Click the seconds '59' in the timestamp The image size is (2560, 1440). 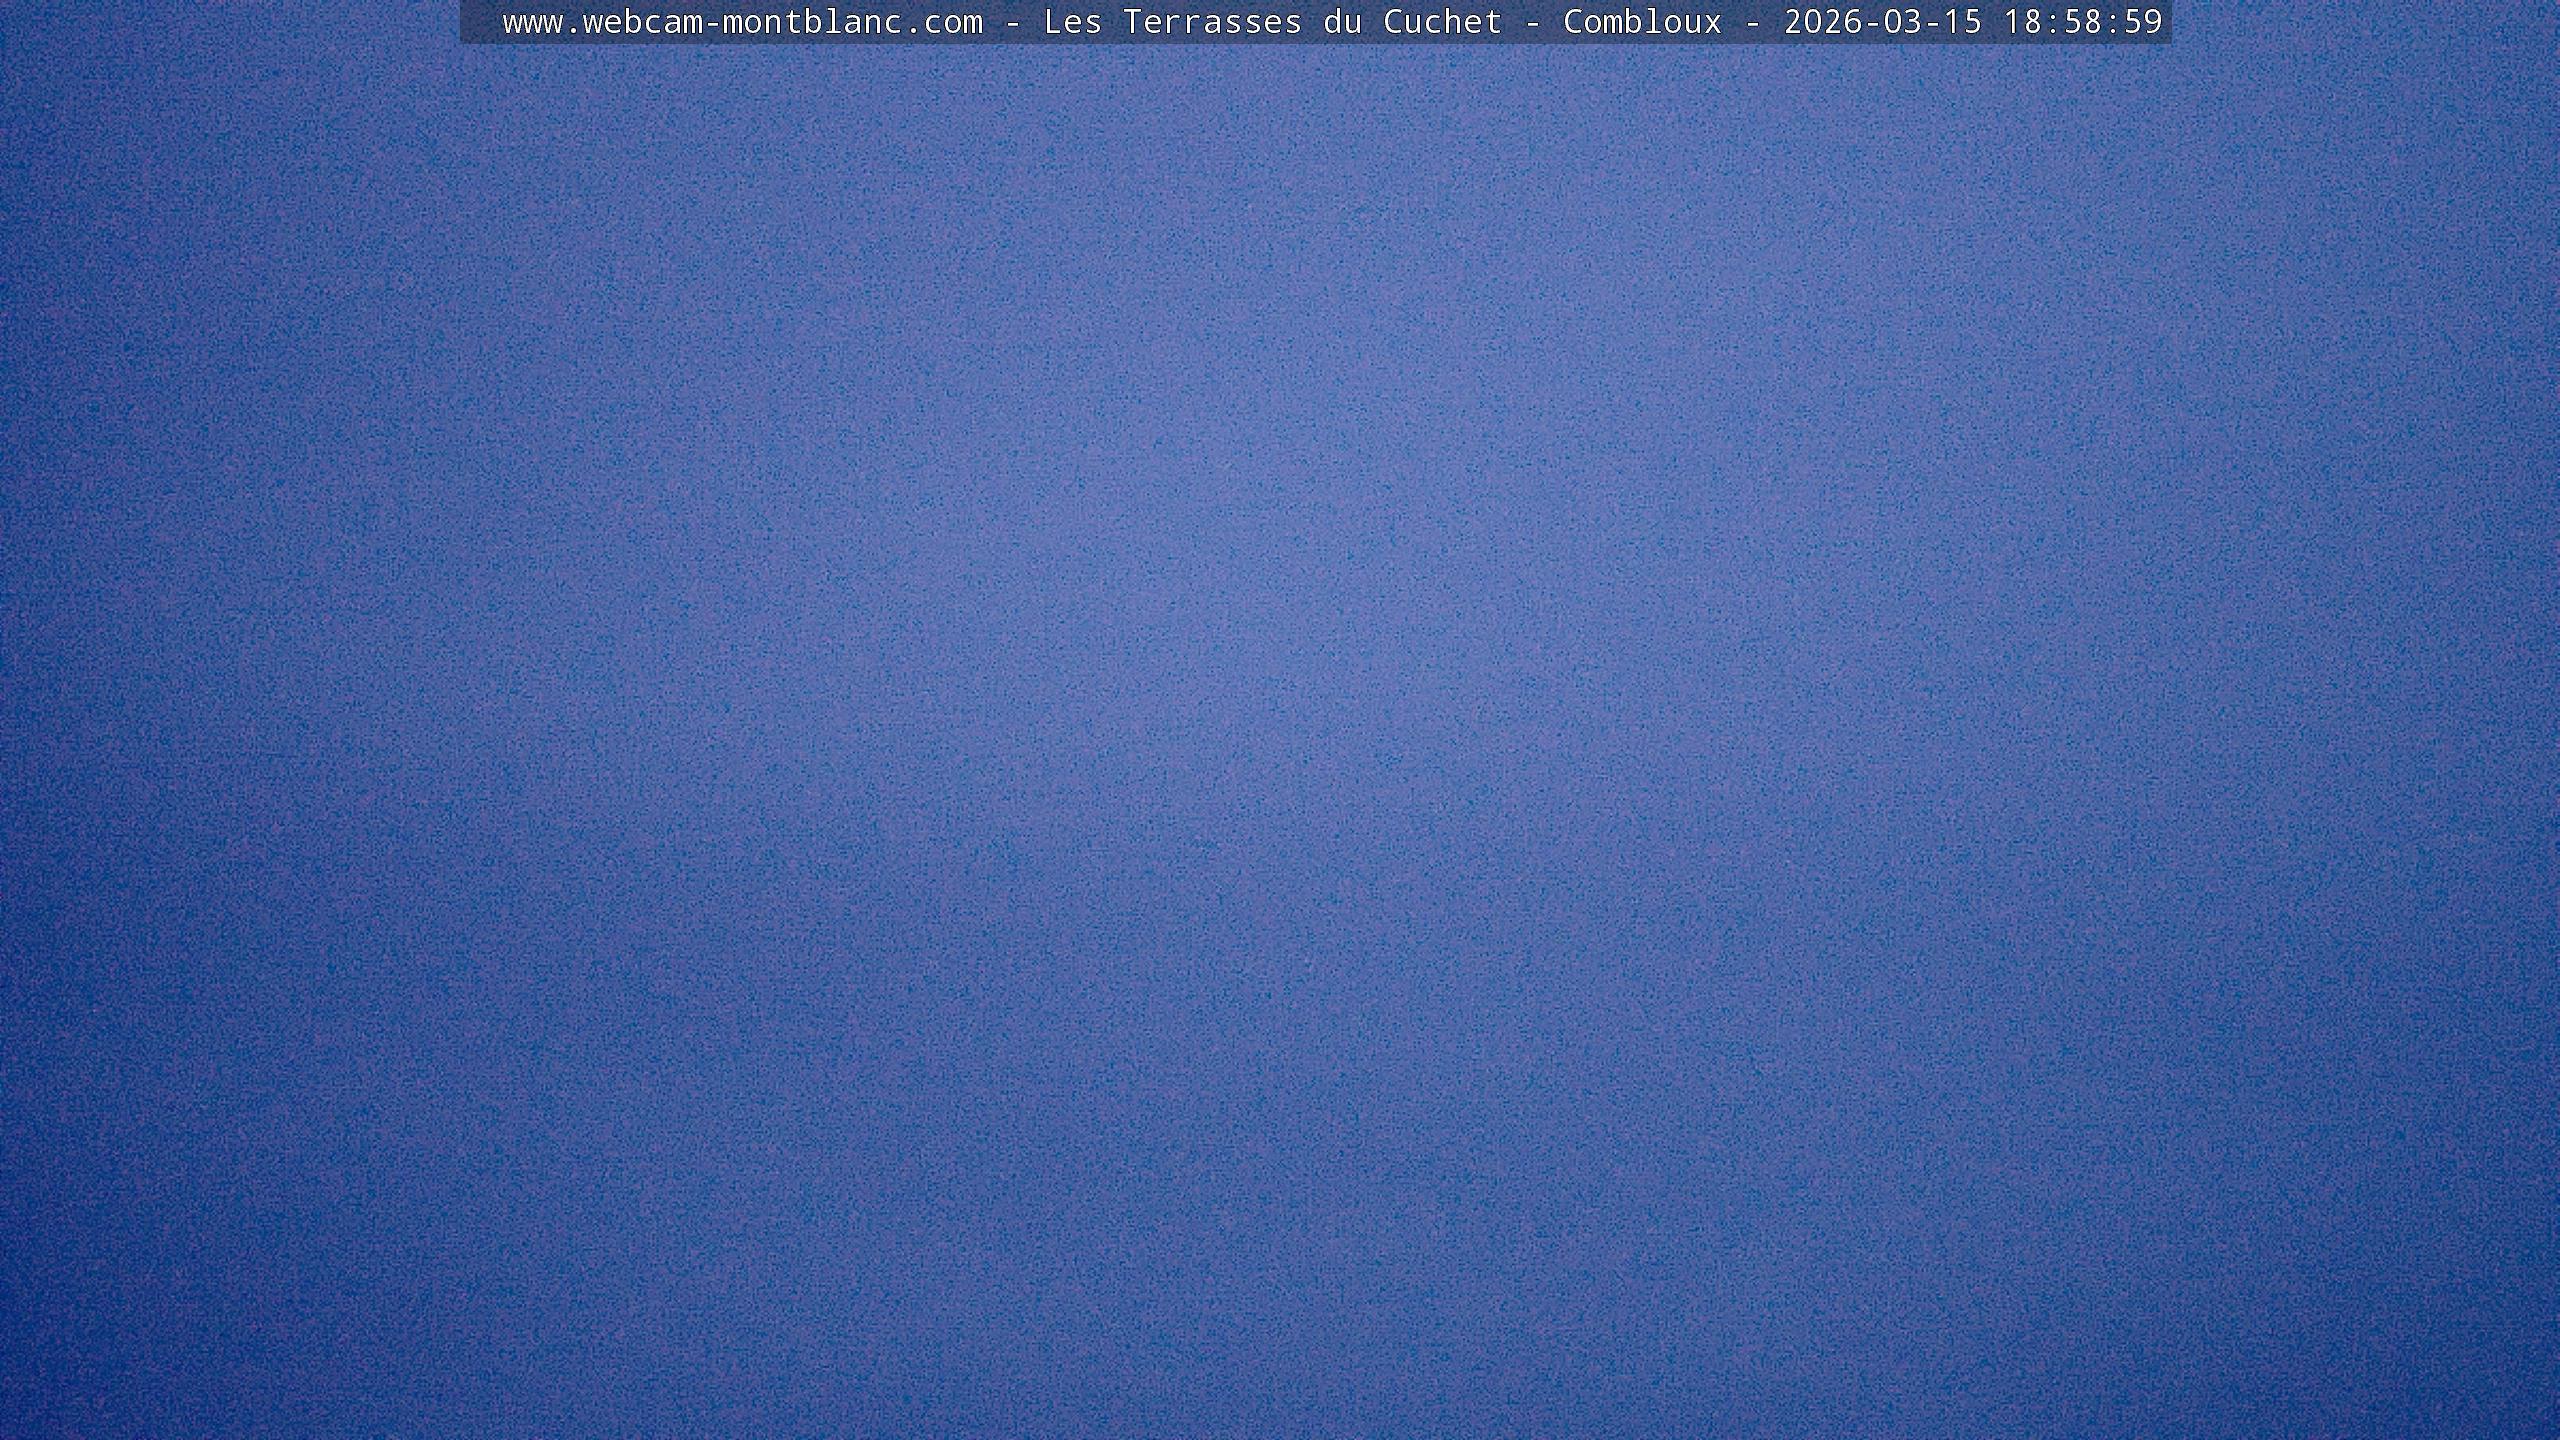point(2143,22)
